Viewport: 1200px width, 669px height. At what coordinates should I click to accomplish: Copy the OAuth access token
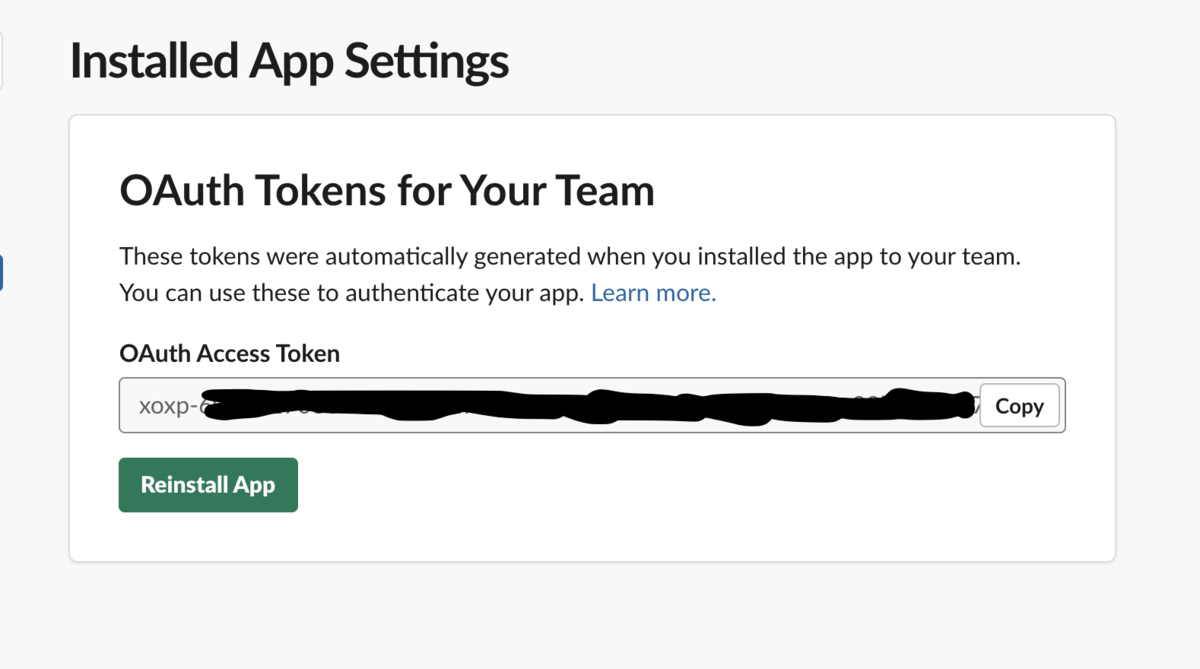[1019, 406]
